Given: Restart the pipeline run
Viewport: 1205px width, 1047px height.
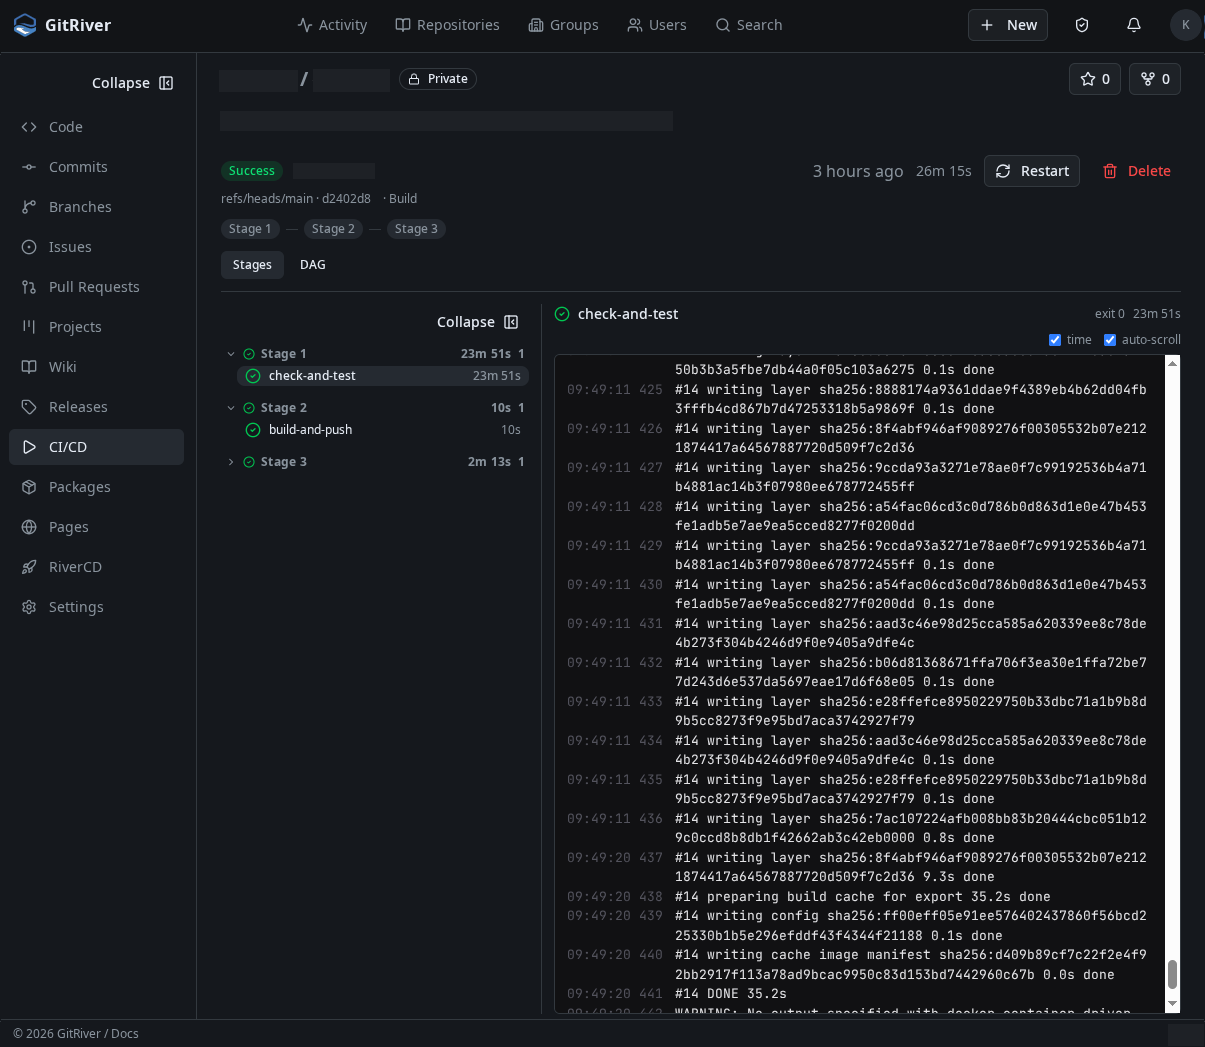Looking at the screenshot, I should [x=1032, y=171].
